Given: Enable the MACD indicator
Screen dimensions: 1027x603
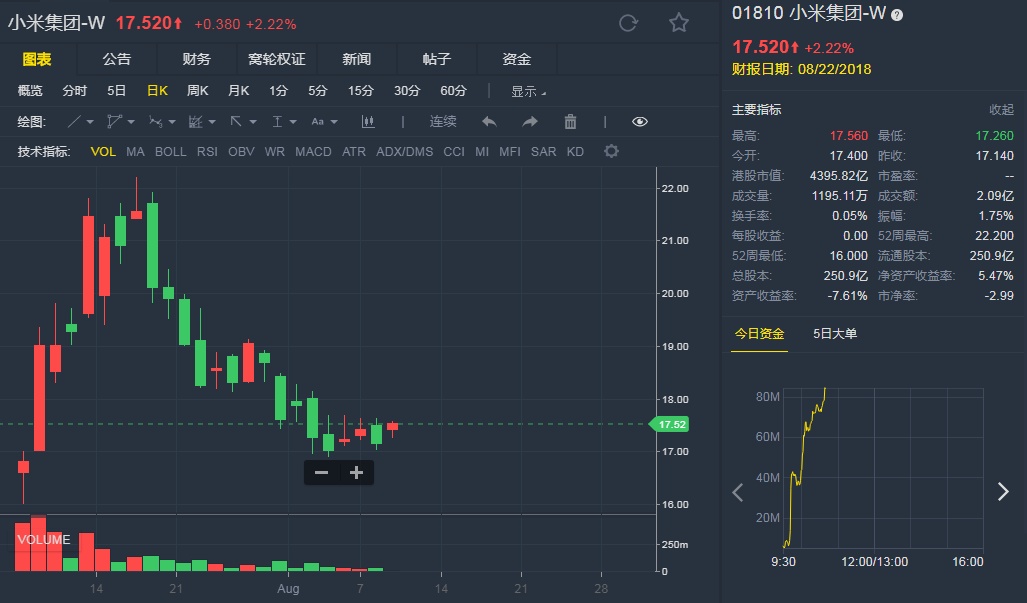Looking at the screenshot, I should [313, 152].
